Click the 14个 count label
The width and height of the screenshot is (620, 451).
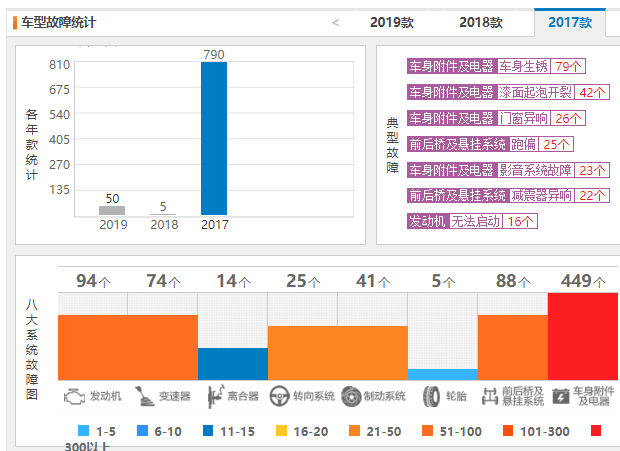[233, 281]
